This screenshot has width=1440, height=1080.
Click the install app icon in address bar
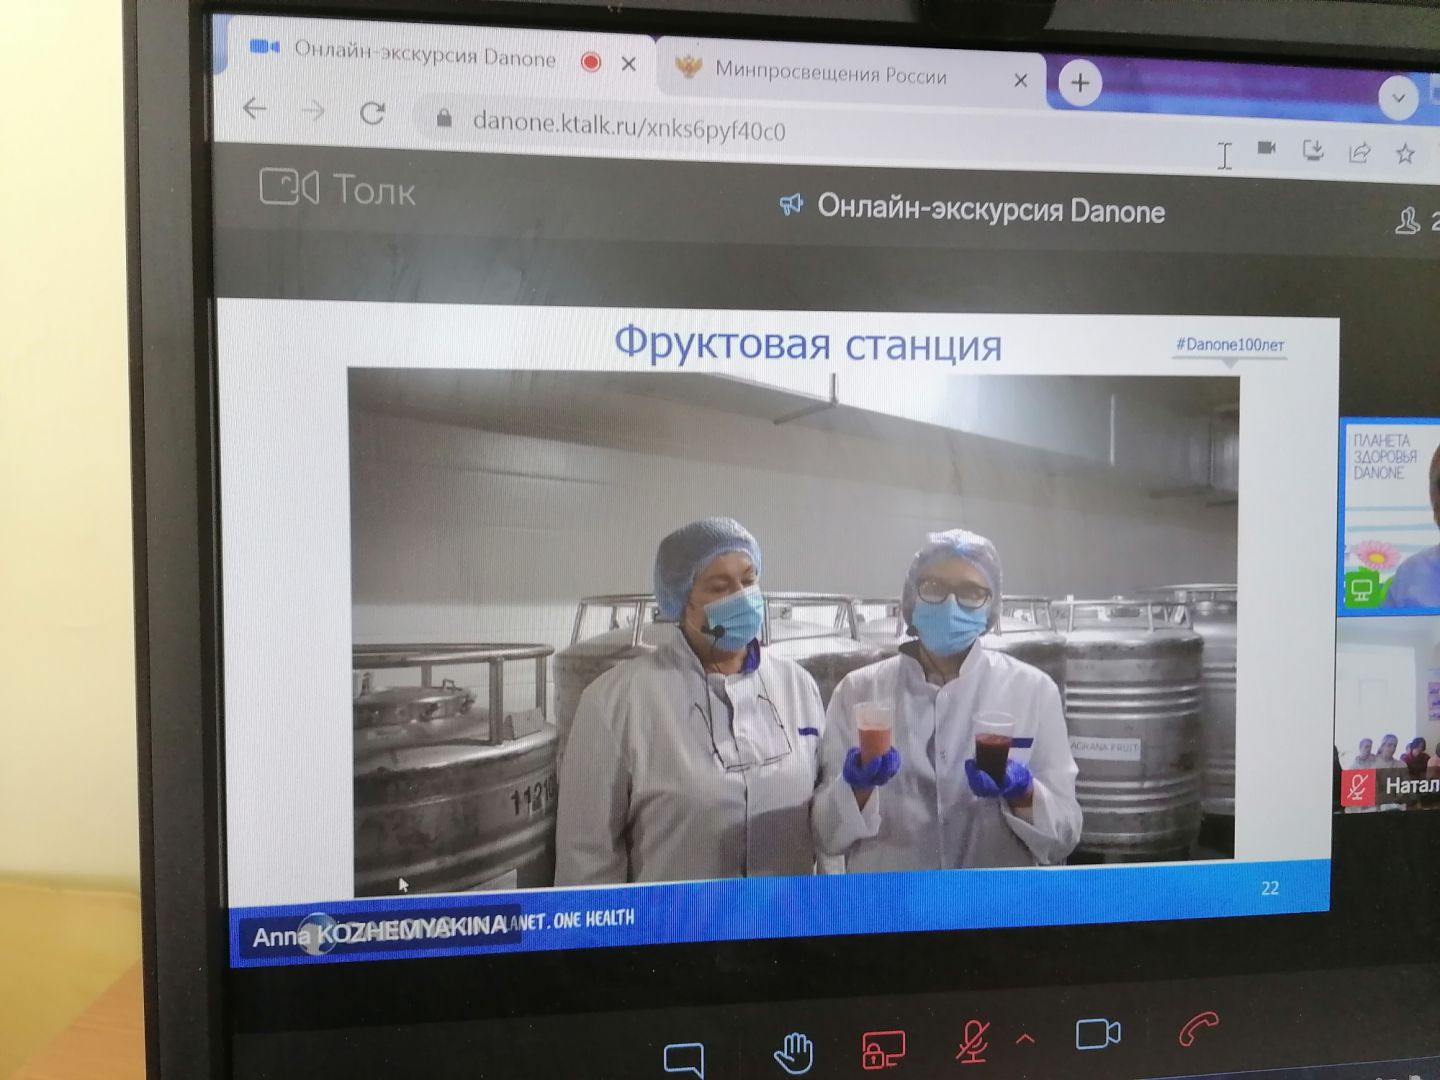(x=1313, y=150)
